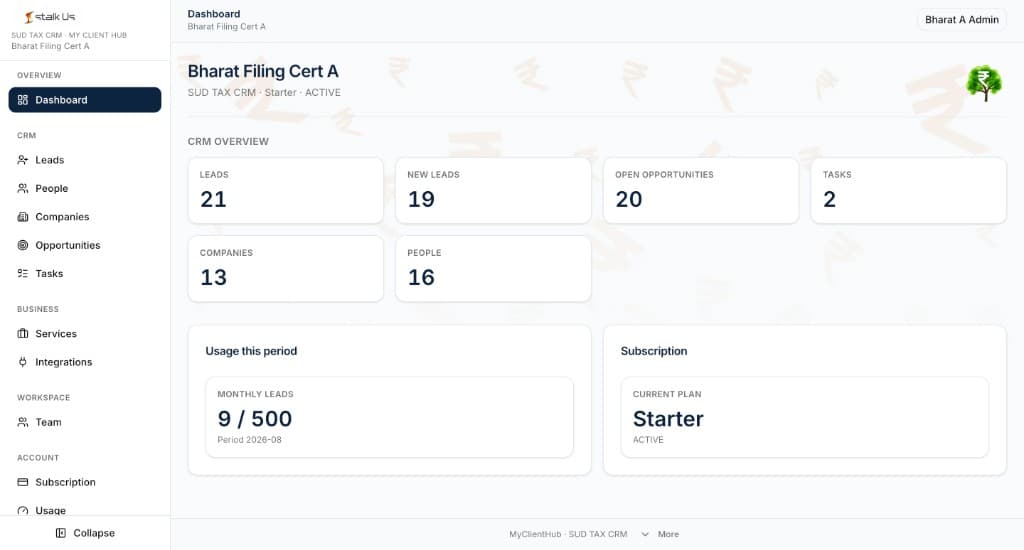Click the Monthly Leads 9 / 500 value
Viewport: 1024px width, 550px height.
(255, 419)
